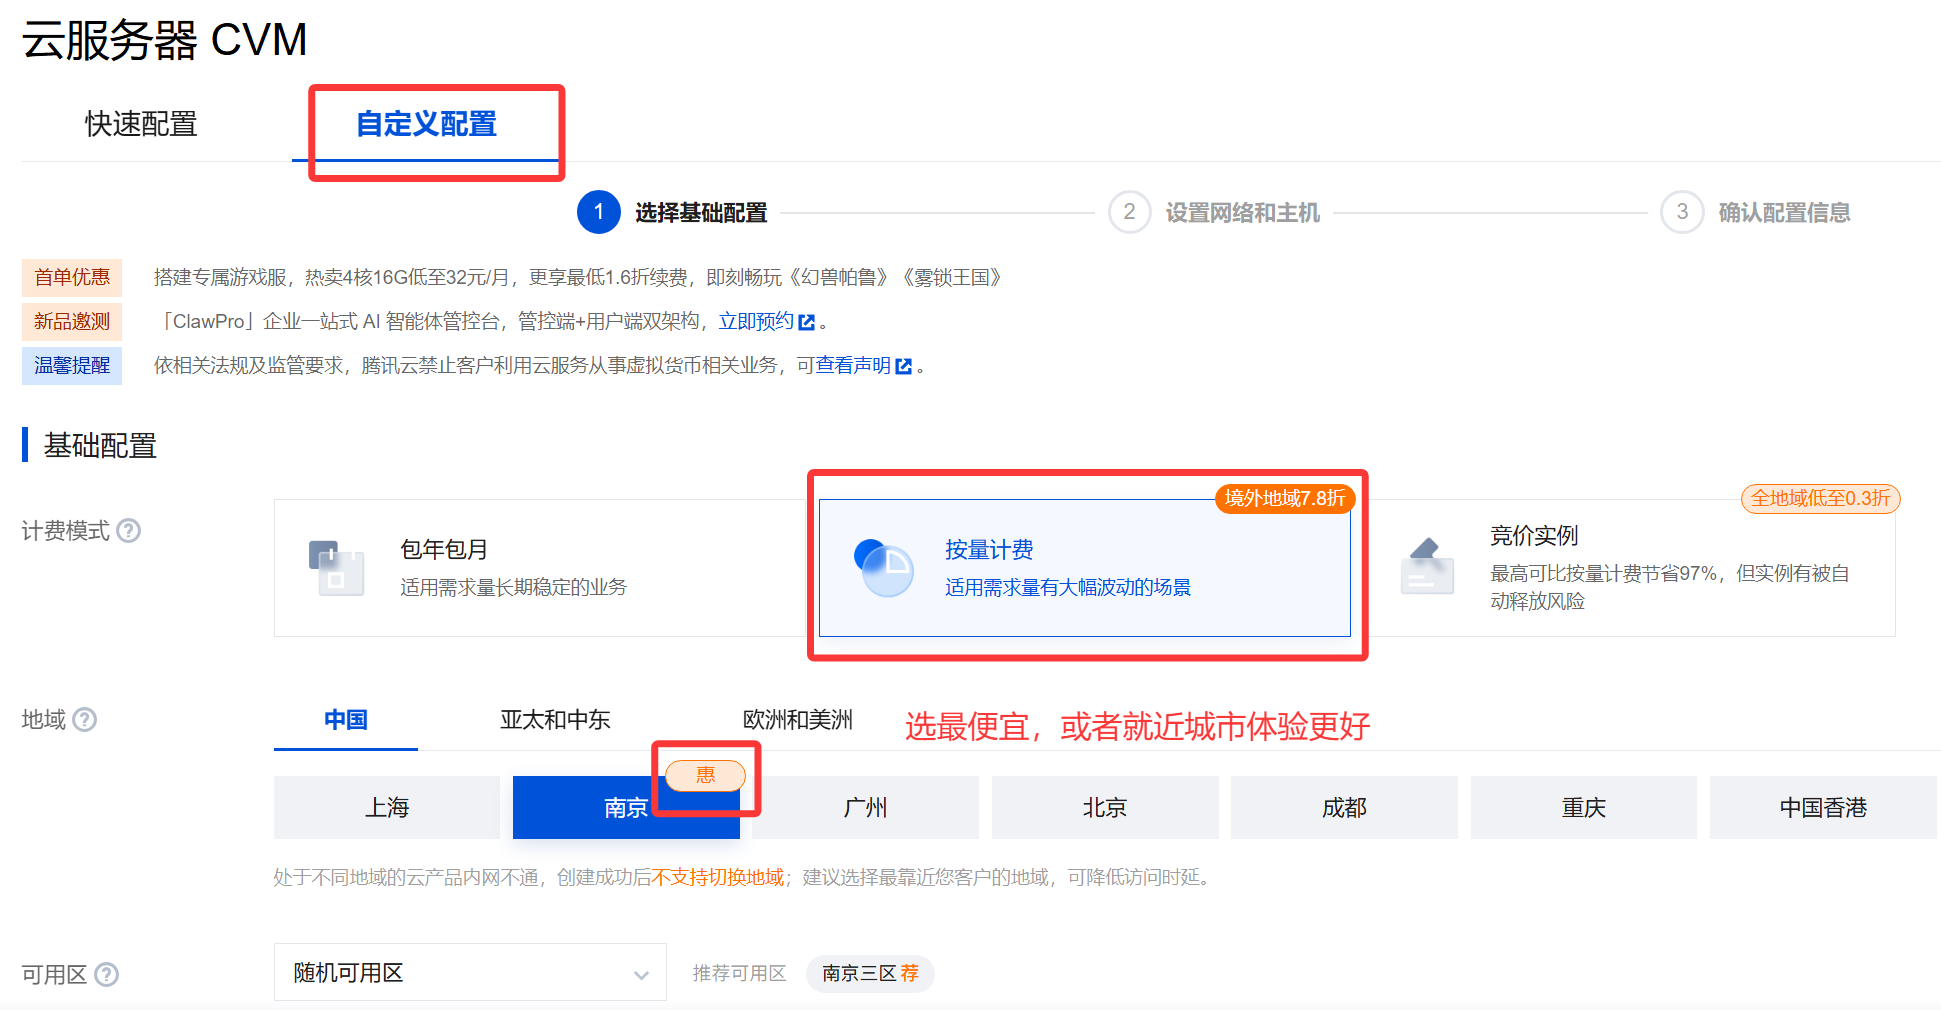Viewport: 1941px width, 1010px height.
Task: Click the 包年包月 calendar icon
Action: click(x=336, y=567)
